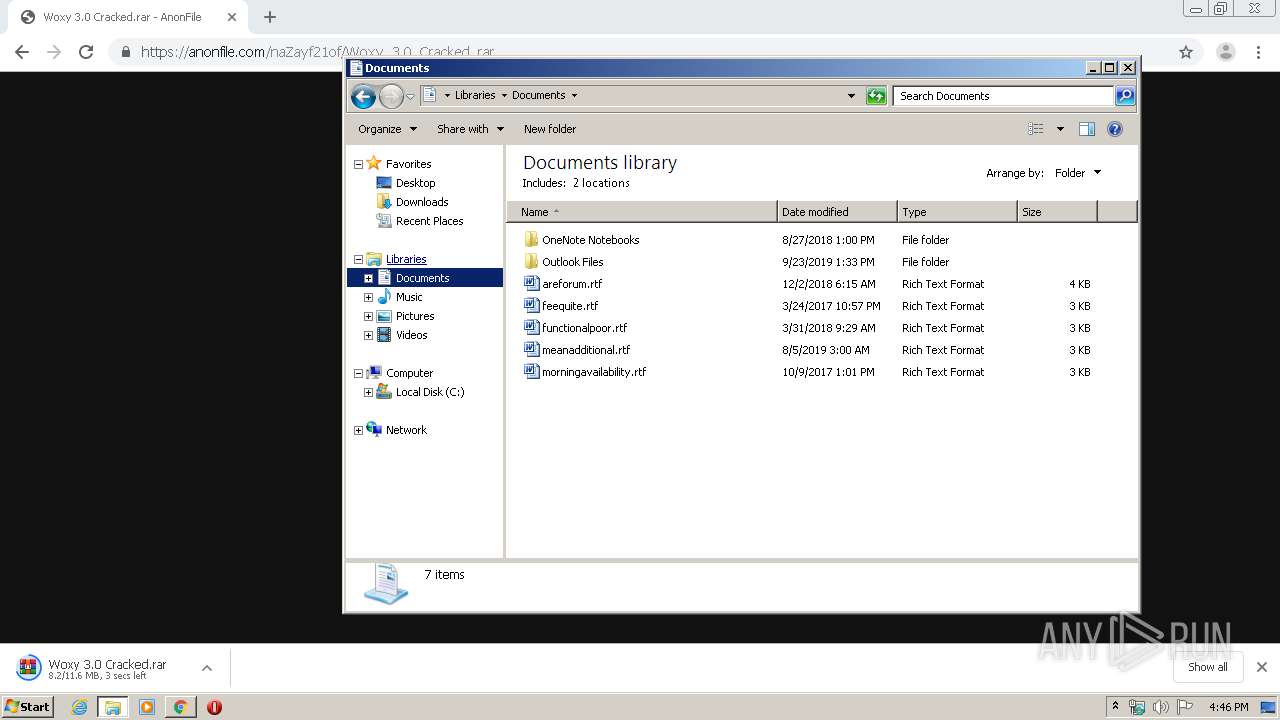Image resolution: width=1280 pixels, height=720 pixels.
Task: Open the Chrome profile avatar icon
Action: point(1225,52)
